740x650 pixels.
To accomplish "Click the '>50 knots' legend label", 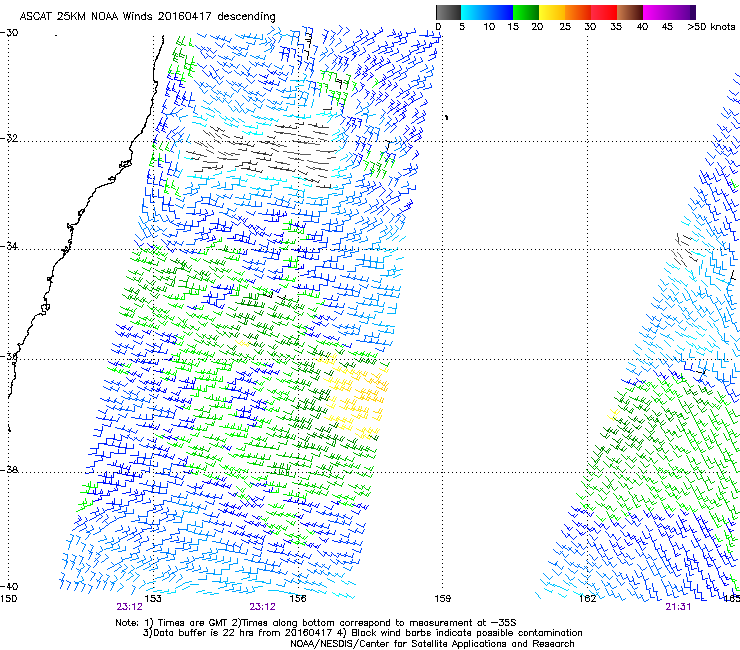I will click(711, 27).
